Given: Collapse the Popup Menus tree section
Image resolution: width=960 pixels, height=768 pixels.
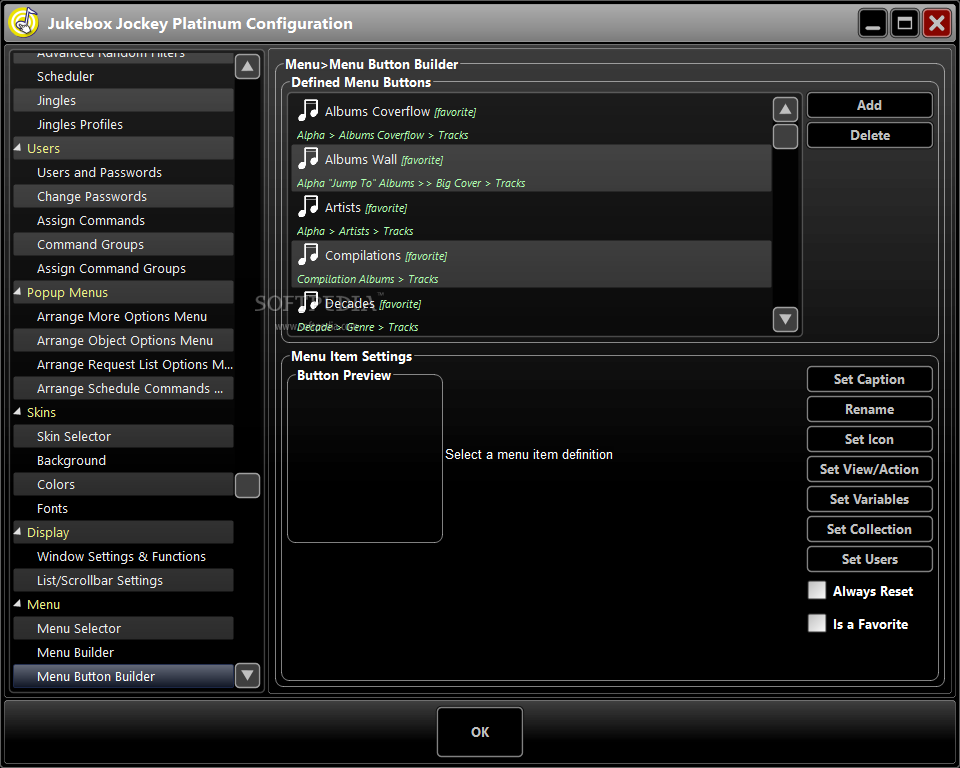Looking at the screenshot, I should (x=18, y=292).
